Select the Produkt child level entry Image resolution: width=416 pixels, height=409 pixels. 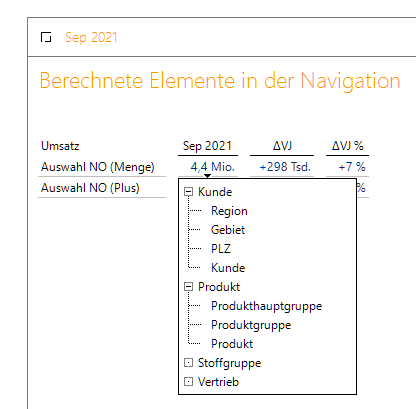click(x=232, y=344)
